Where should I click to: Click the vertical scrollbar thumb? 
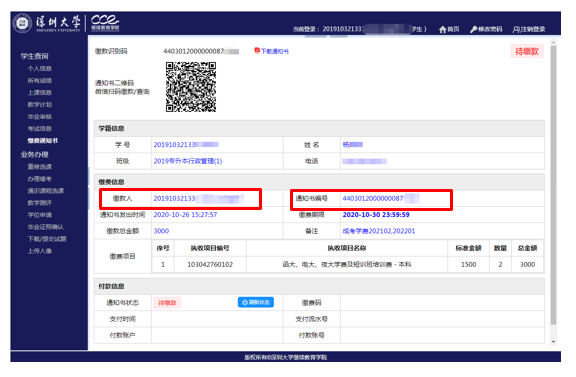point(553,185)
